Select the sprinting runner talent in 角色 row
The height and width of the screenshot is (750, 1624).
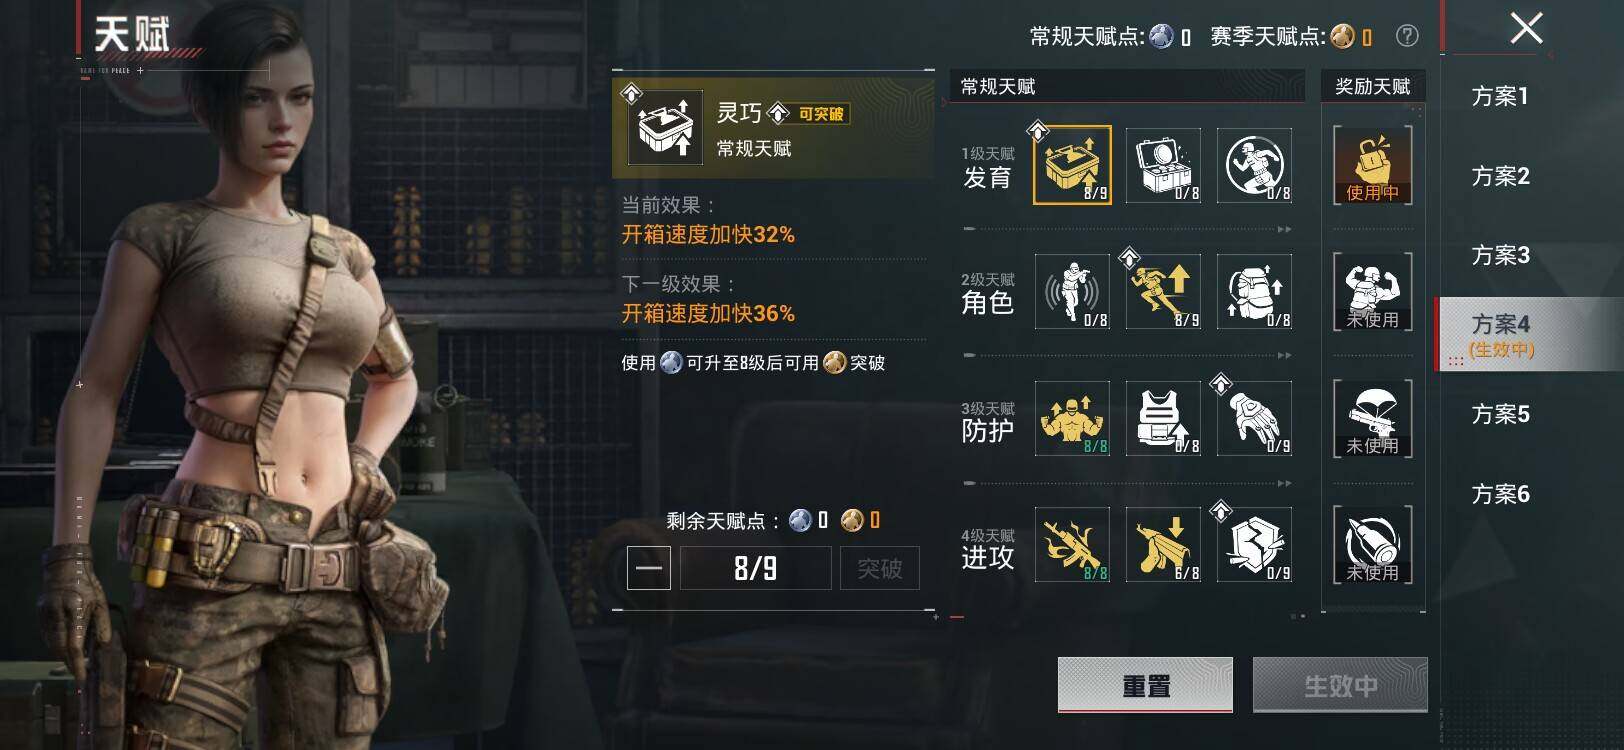pyautogui.click(x=1163, y=291)
